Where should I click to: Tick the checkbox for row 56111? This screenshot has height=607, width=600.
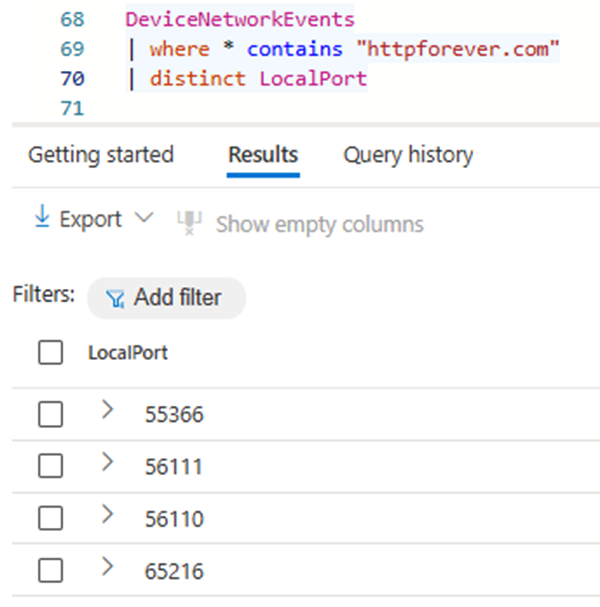coord(50,466)
